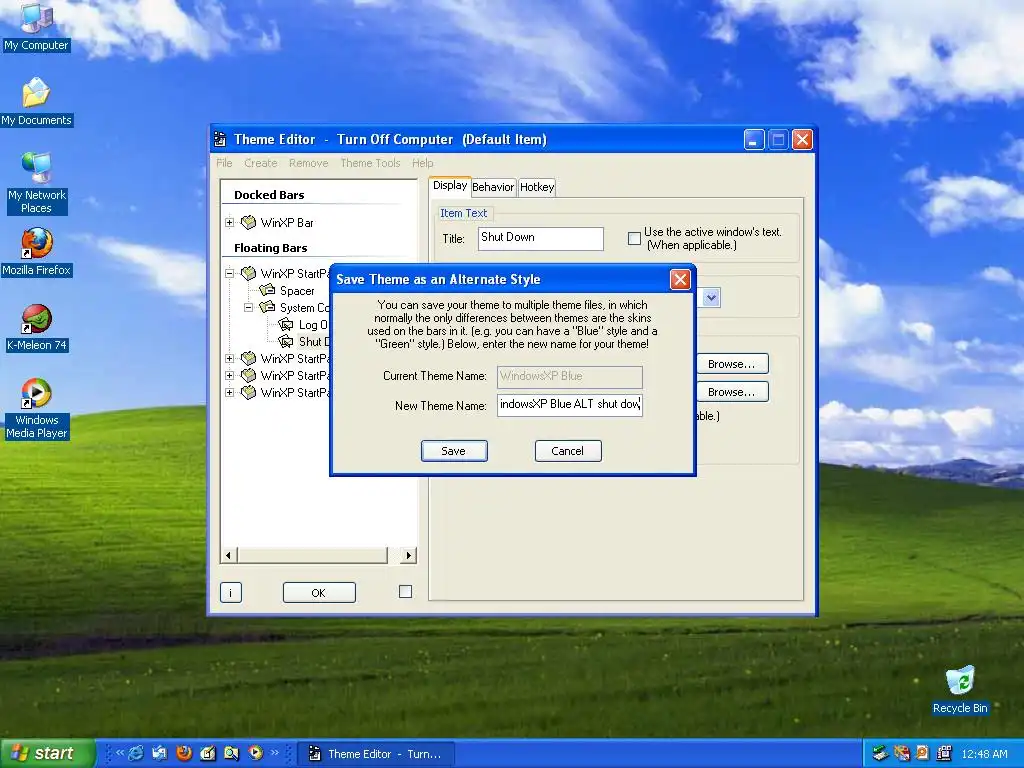Click the Safely Remove Hardware tray icon
Screen dimensions: 1024x768
pos(880,754)
